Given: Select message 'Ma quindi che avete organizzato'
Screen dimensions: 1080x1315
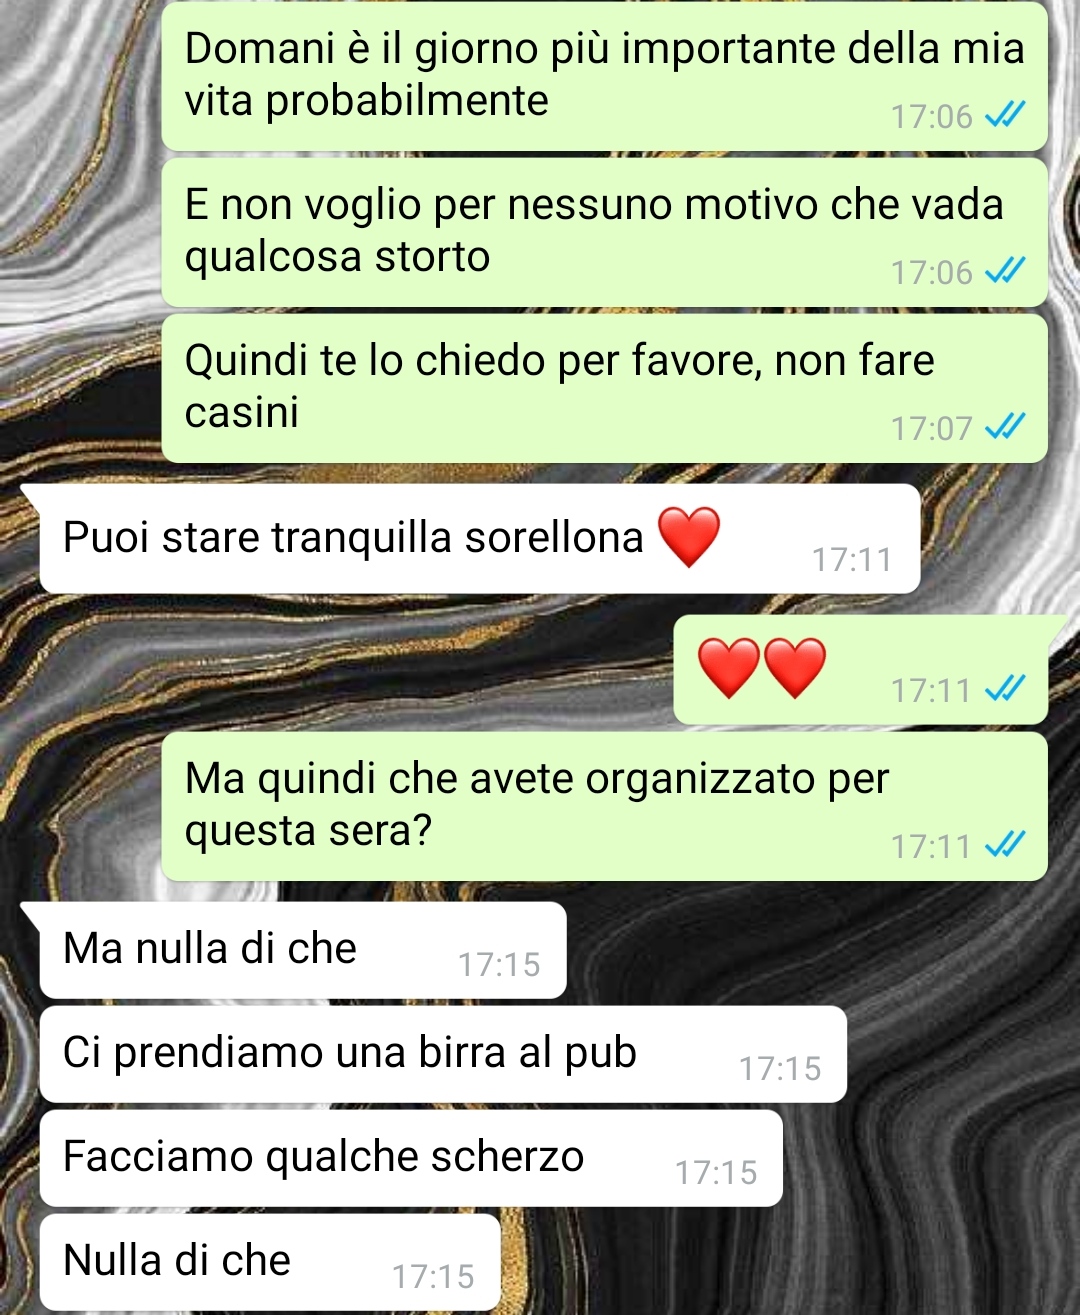Looking at the screenshot, I should 604,806.
